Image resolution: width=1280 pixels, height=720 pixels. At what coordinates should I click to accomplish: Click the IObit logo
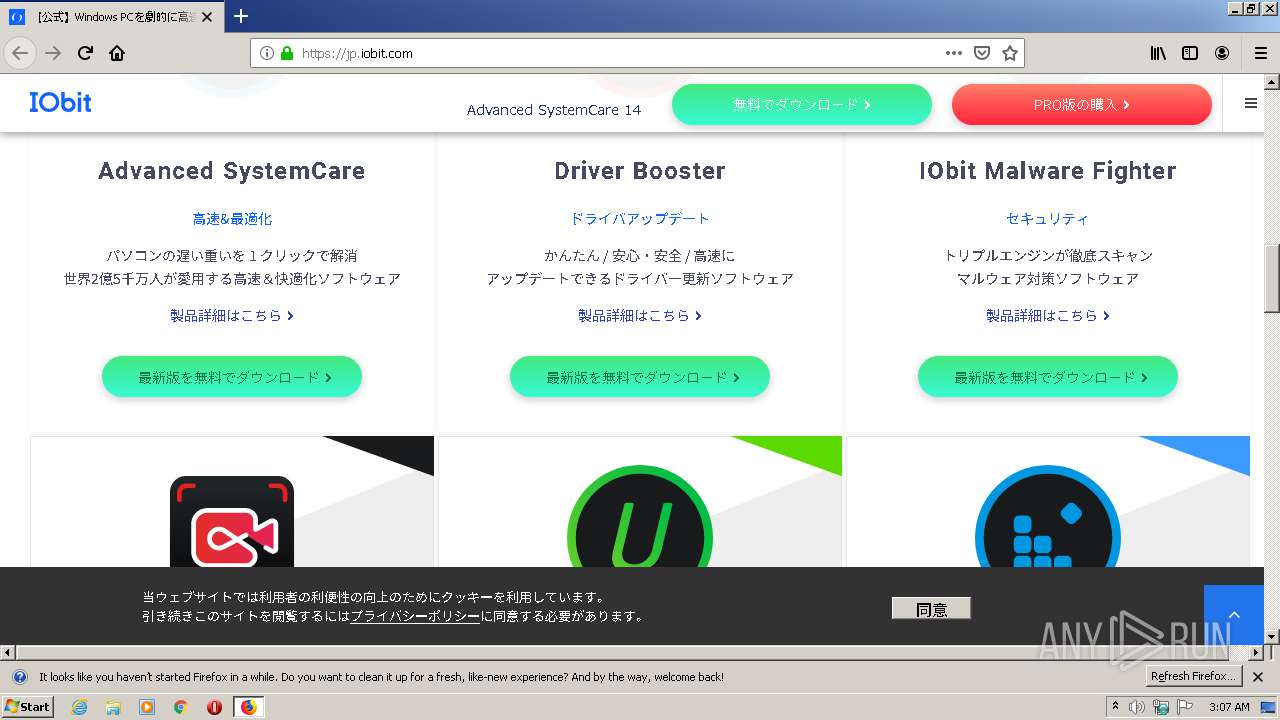(x=60, y=102)
